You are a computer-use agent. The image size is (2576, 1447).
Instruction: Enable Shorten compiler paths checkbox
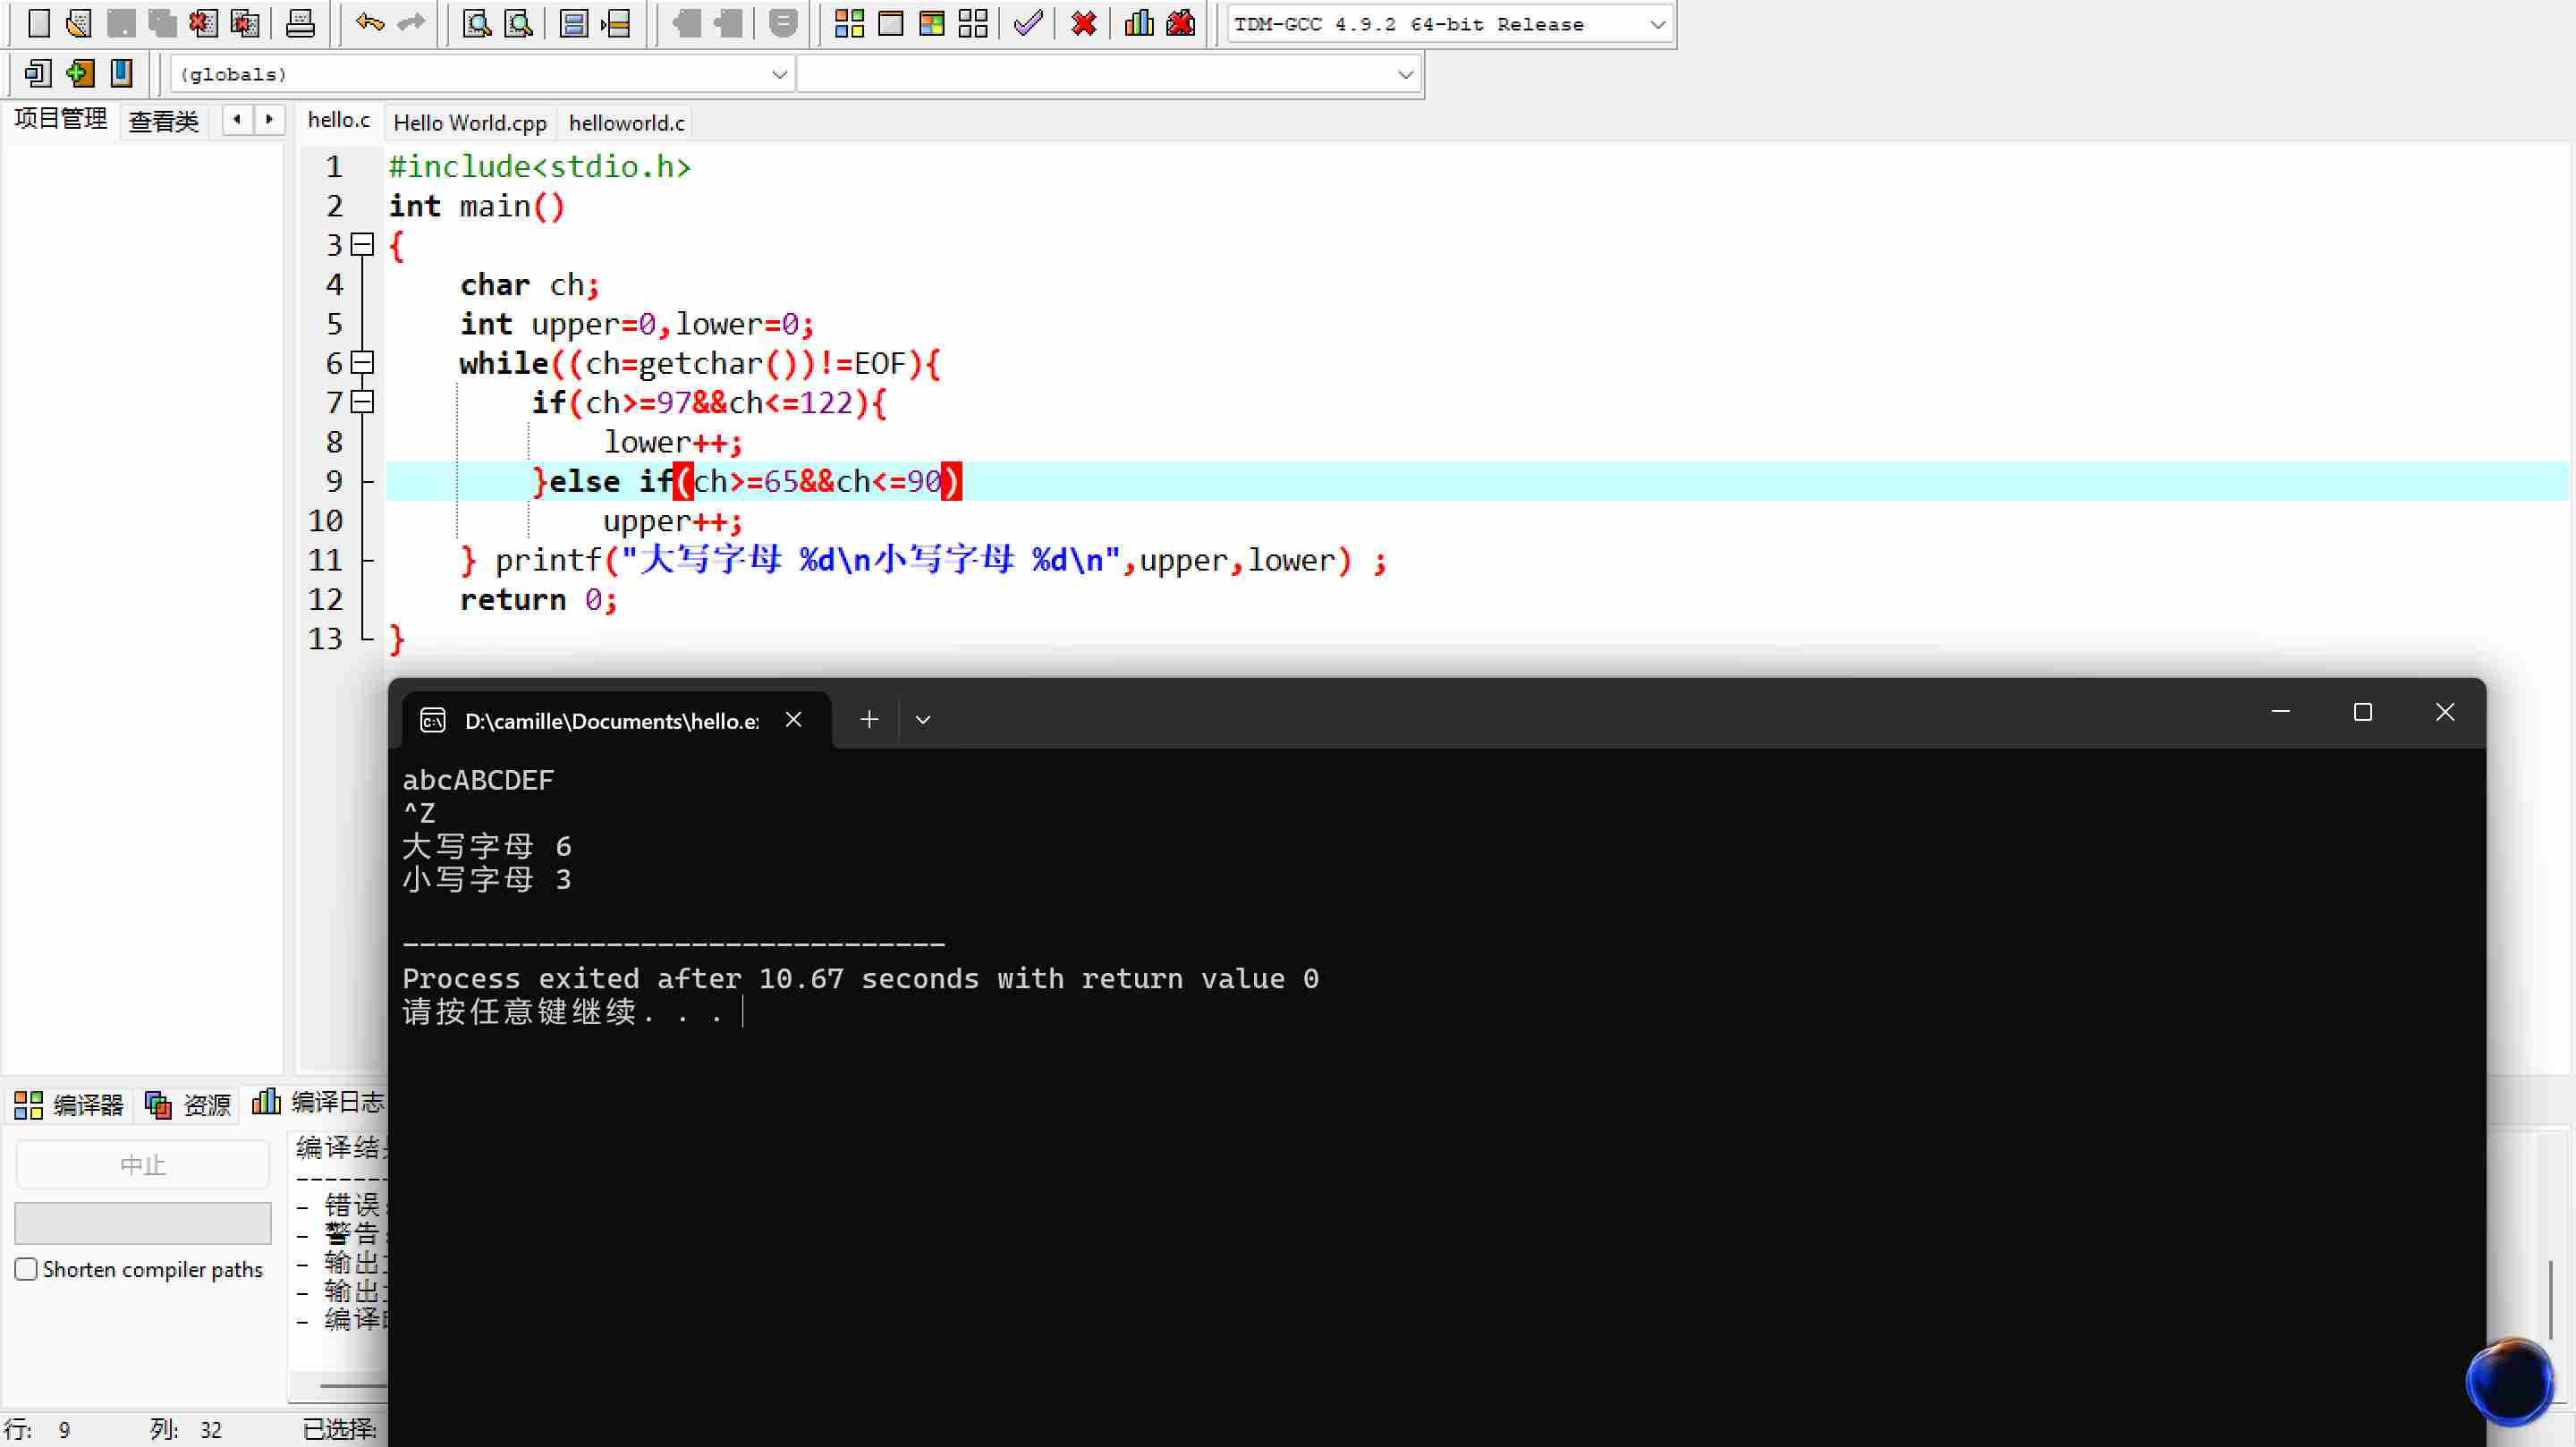(27, 1269)
